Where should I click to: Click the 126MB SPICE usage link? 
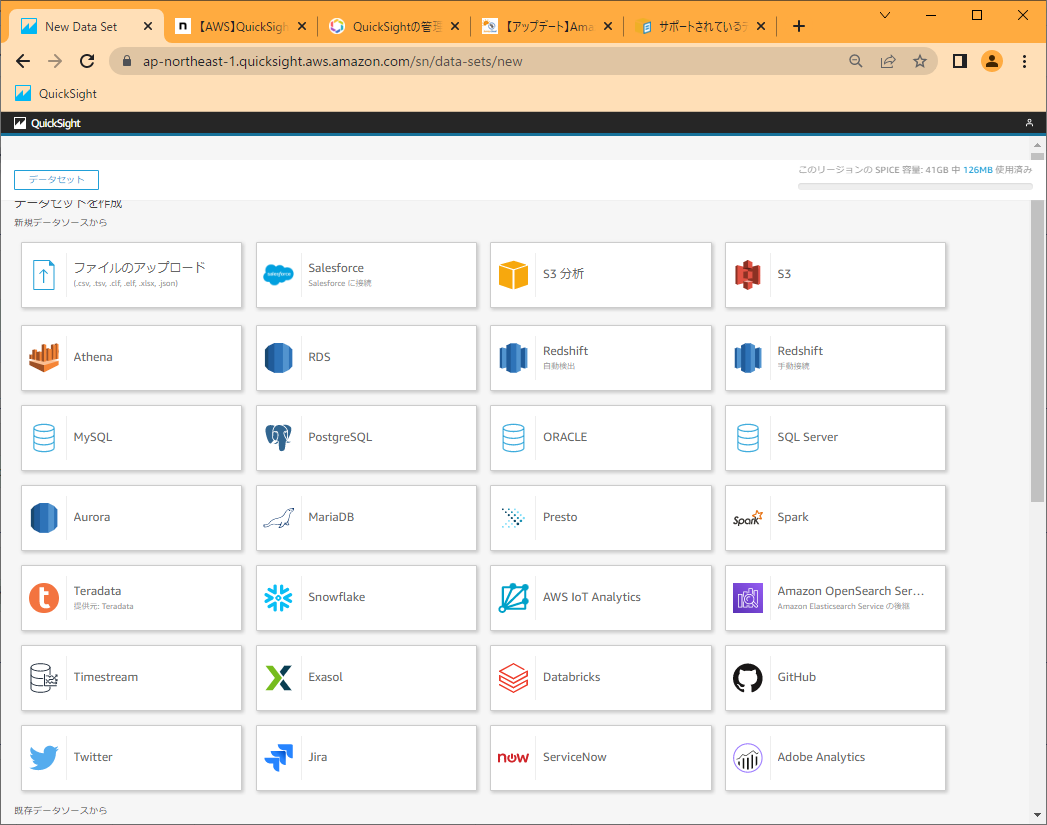tap(978, 170)
